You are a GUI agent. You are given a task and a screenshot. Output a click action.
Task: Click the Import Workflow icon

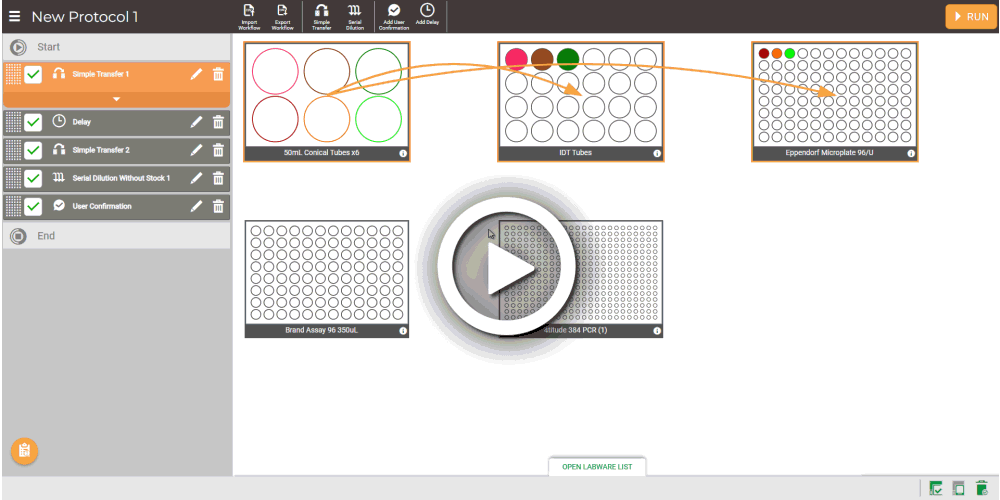pyautogui.click(x=249, y=14)
